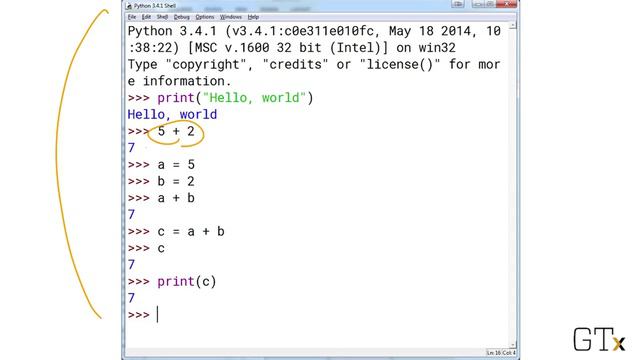Click the Python icon in the title bar

[x=129, y=6]
